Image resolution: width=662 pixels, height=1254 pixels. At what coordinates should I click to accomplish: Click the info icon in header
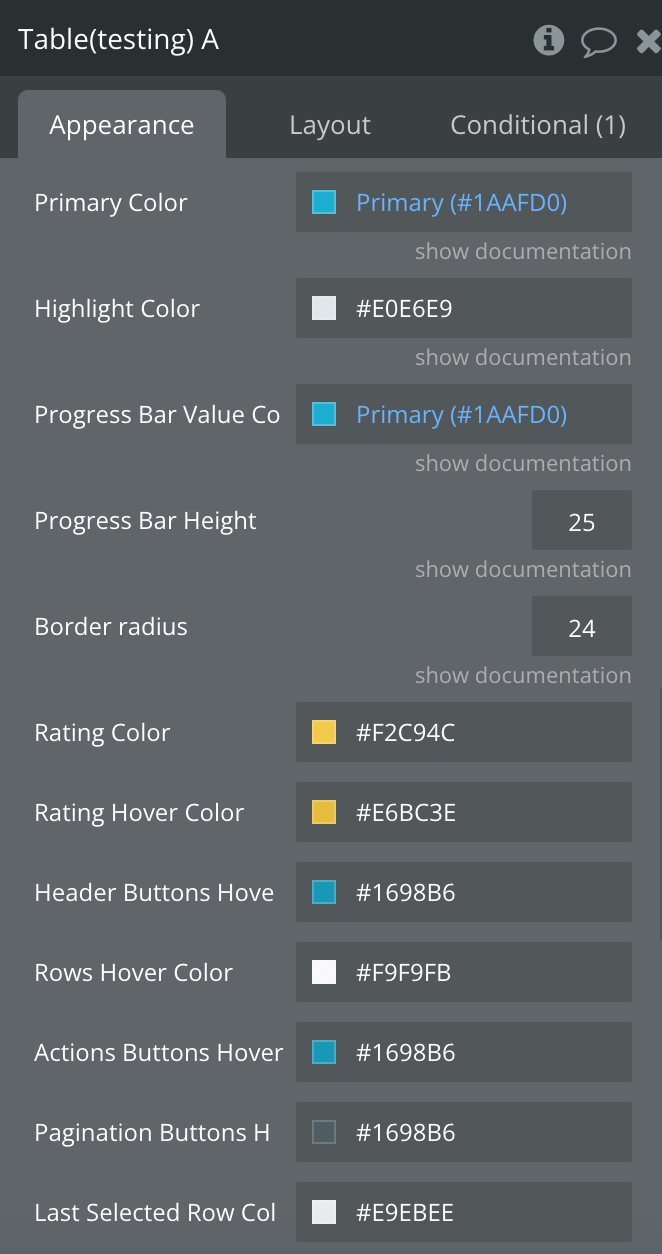(548, 40)
